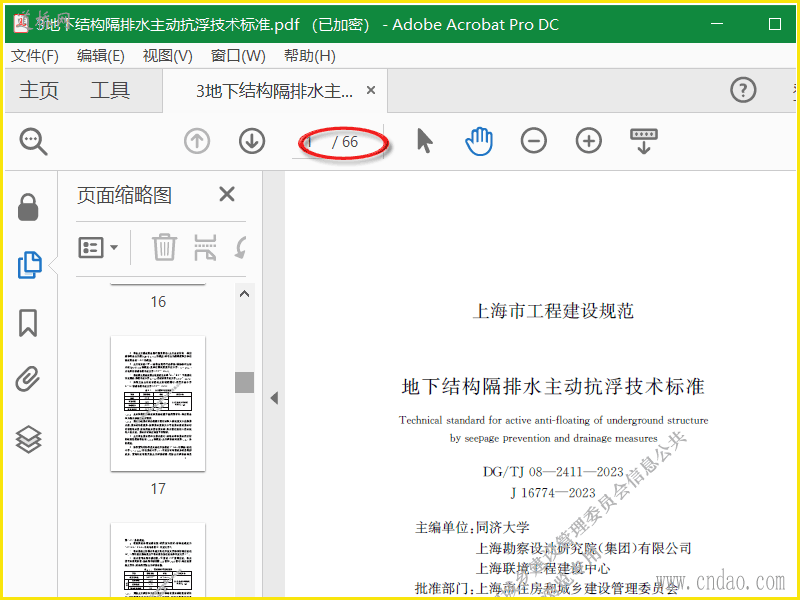Image resolution: width=800 pixels, height=600 pixels.
Task: Choose the selection arrow tool
Action: click(424, 141)
